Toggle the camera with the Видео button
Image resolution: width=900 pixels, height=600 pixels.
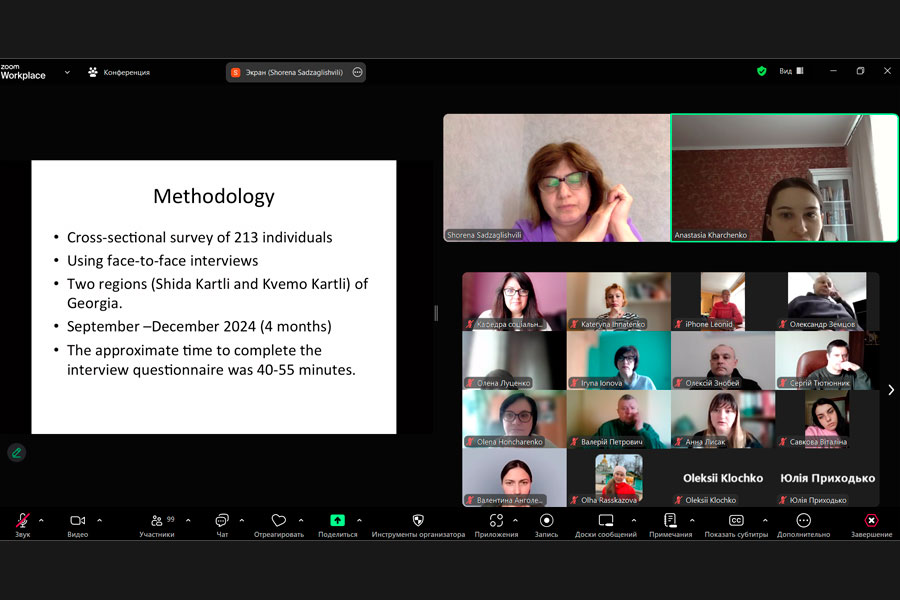(x=77, y=521)
